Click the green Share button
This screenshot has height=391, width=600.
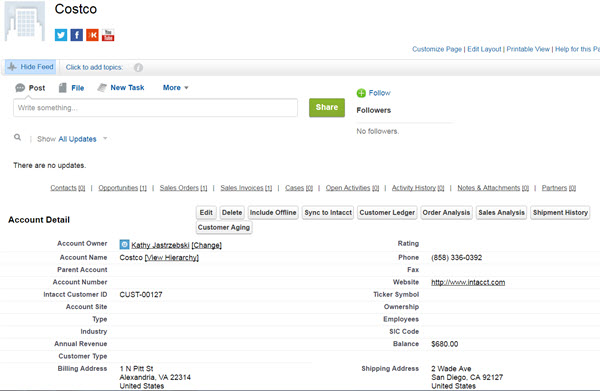coord(327,108)
